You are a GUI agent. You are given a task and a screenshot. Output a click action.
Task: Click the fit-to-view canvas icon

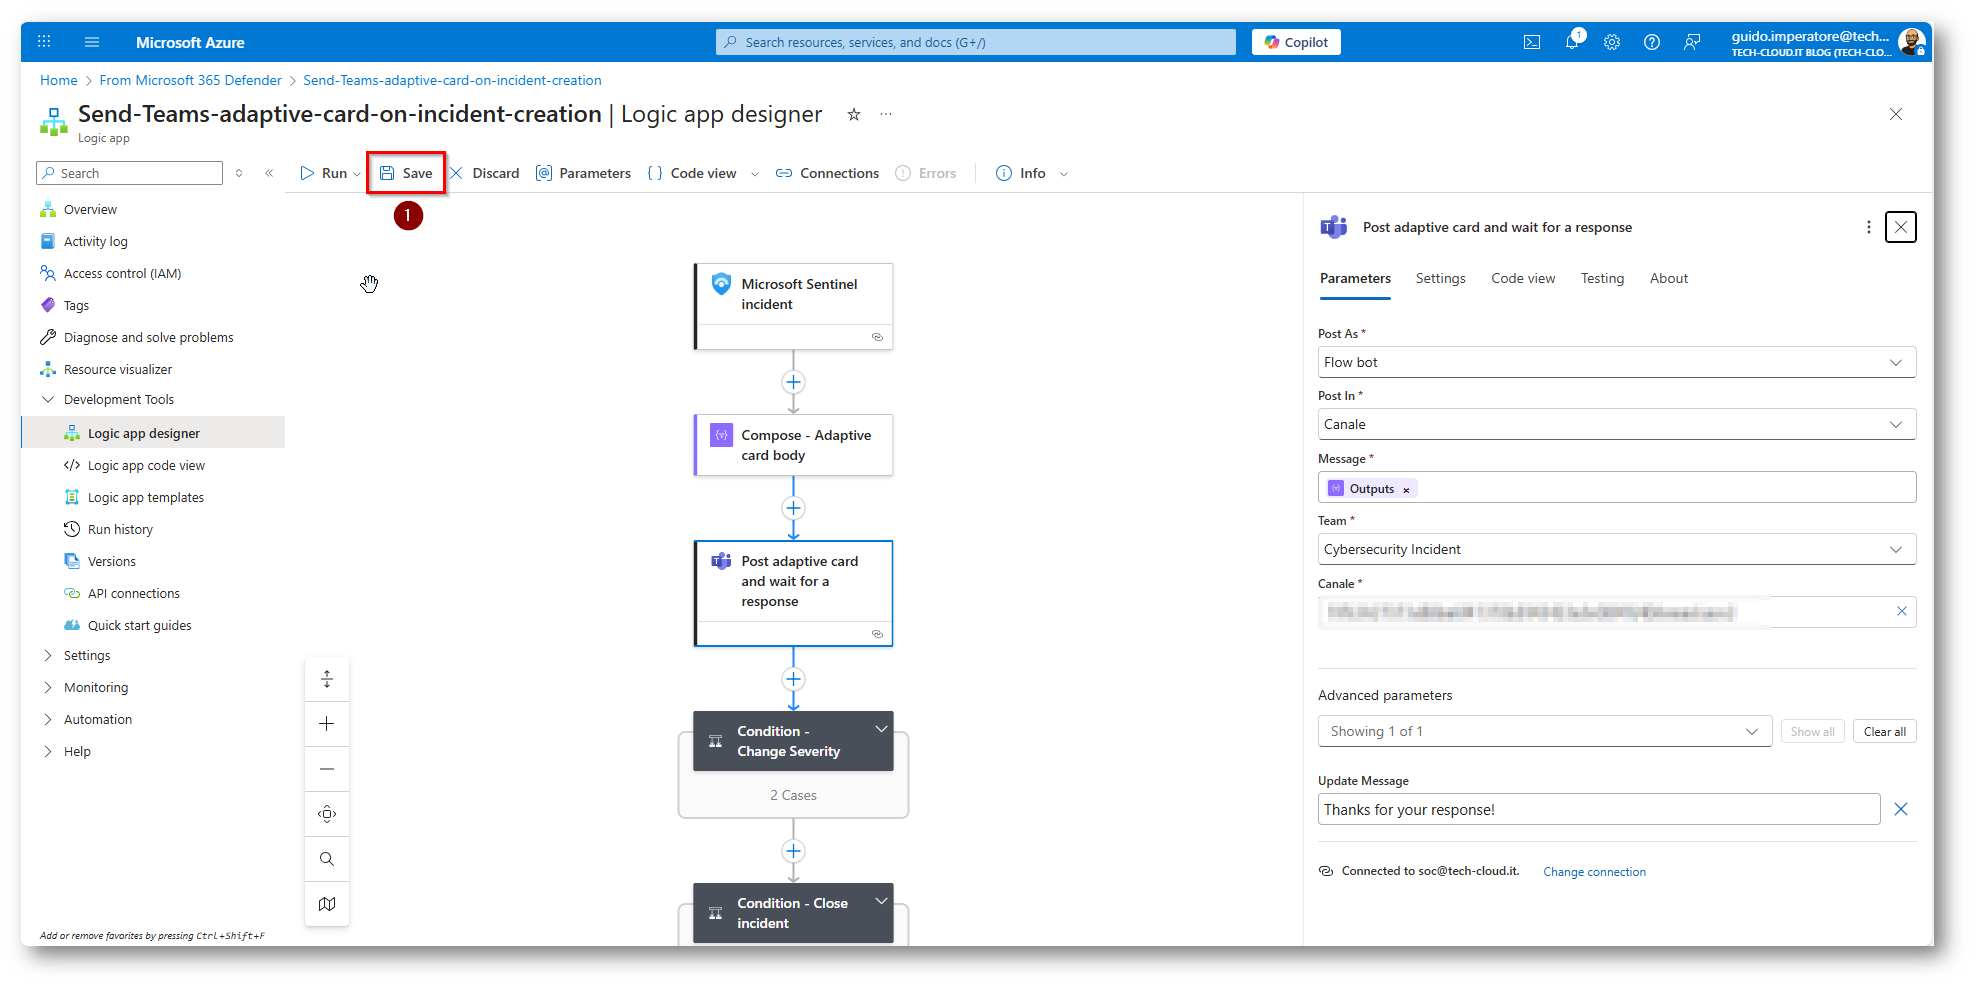click(x=327, y=814)
